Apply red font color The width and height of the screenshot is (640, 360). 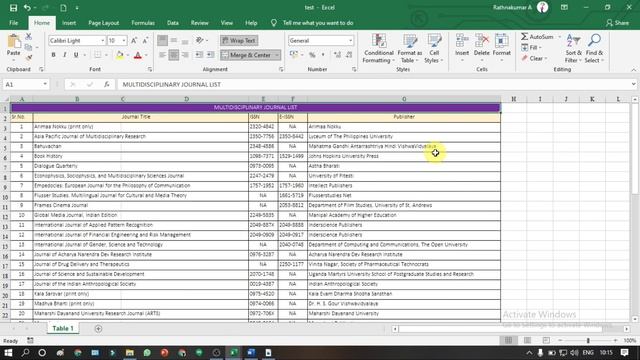[138, 55]
